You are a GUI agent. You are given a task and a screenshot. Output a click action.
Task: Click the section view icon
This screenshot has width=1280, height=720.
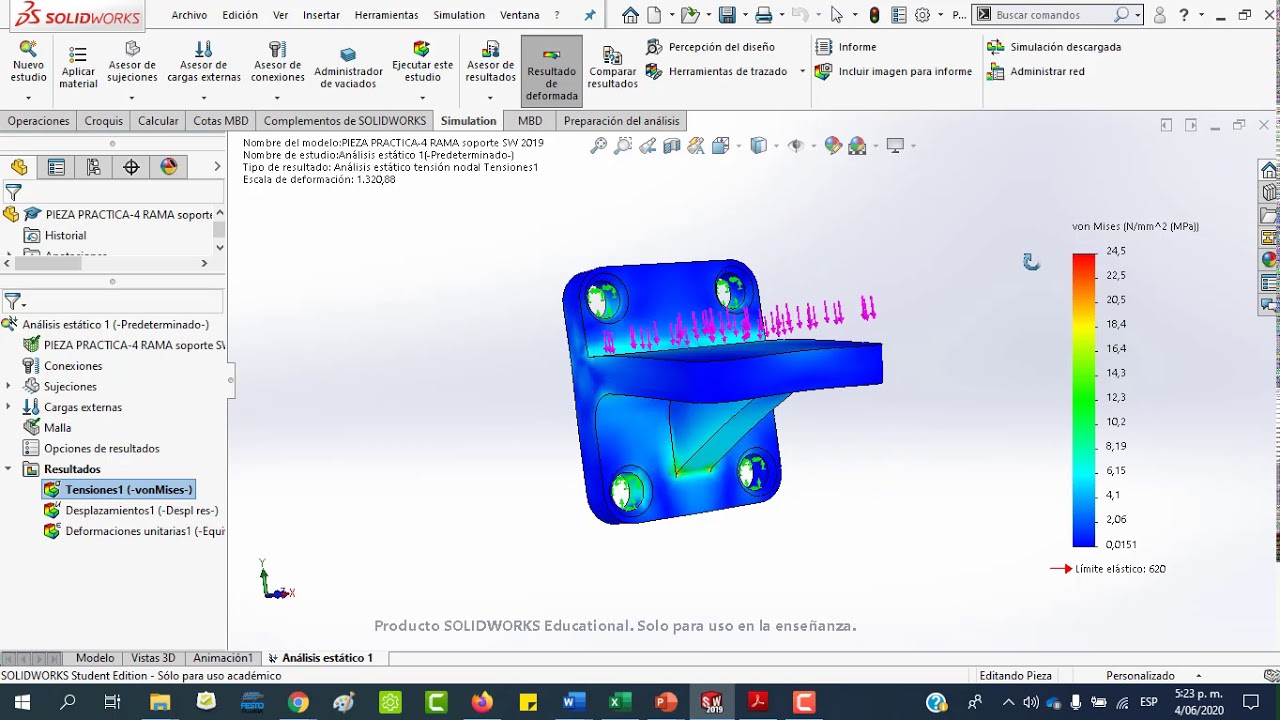[672, 146]
